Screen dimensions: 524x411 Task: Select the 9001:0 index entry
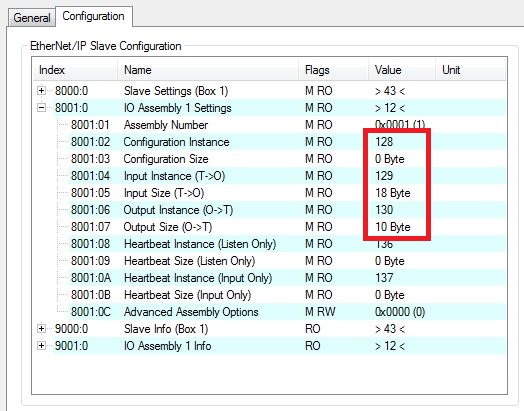pyautogui.click(x=72, y=346)
